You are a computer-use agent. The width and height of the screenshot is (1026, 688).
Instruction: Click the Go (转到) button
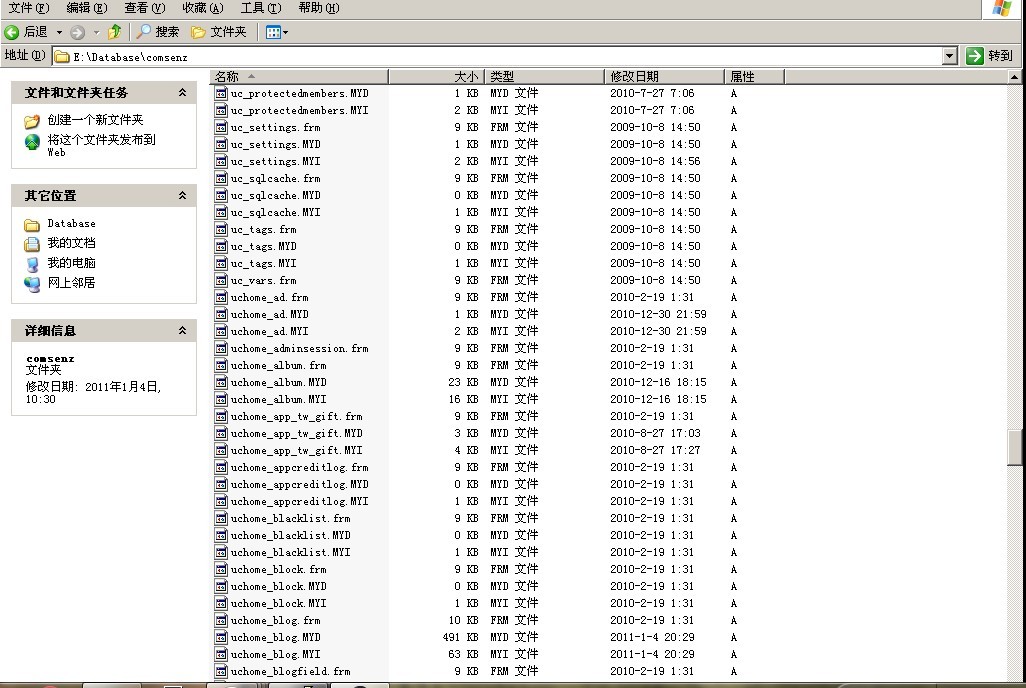(x=990, y=56)
